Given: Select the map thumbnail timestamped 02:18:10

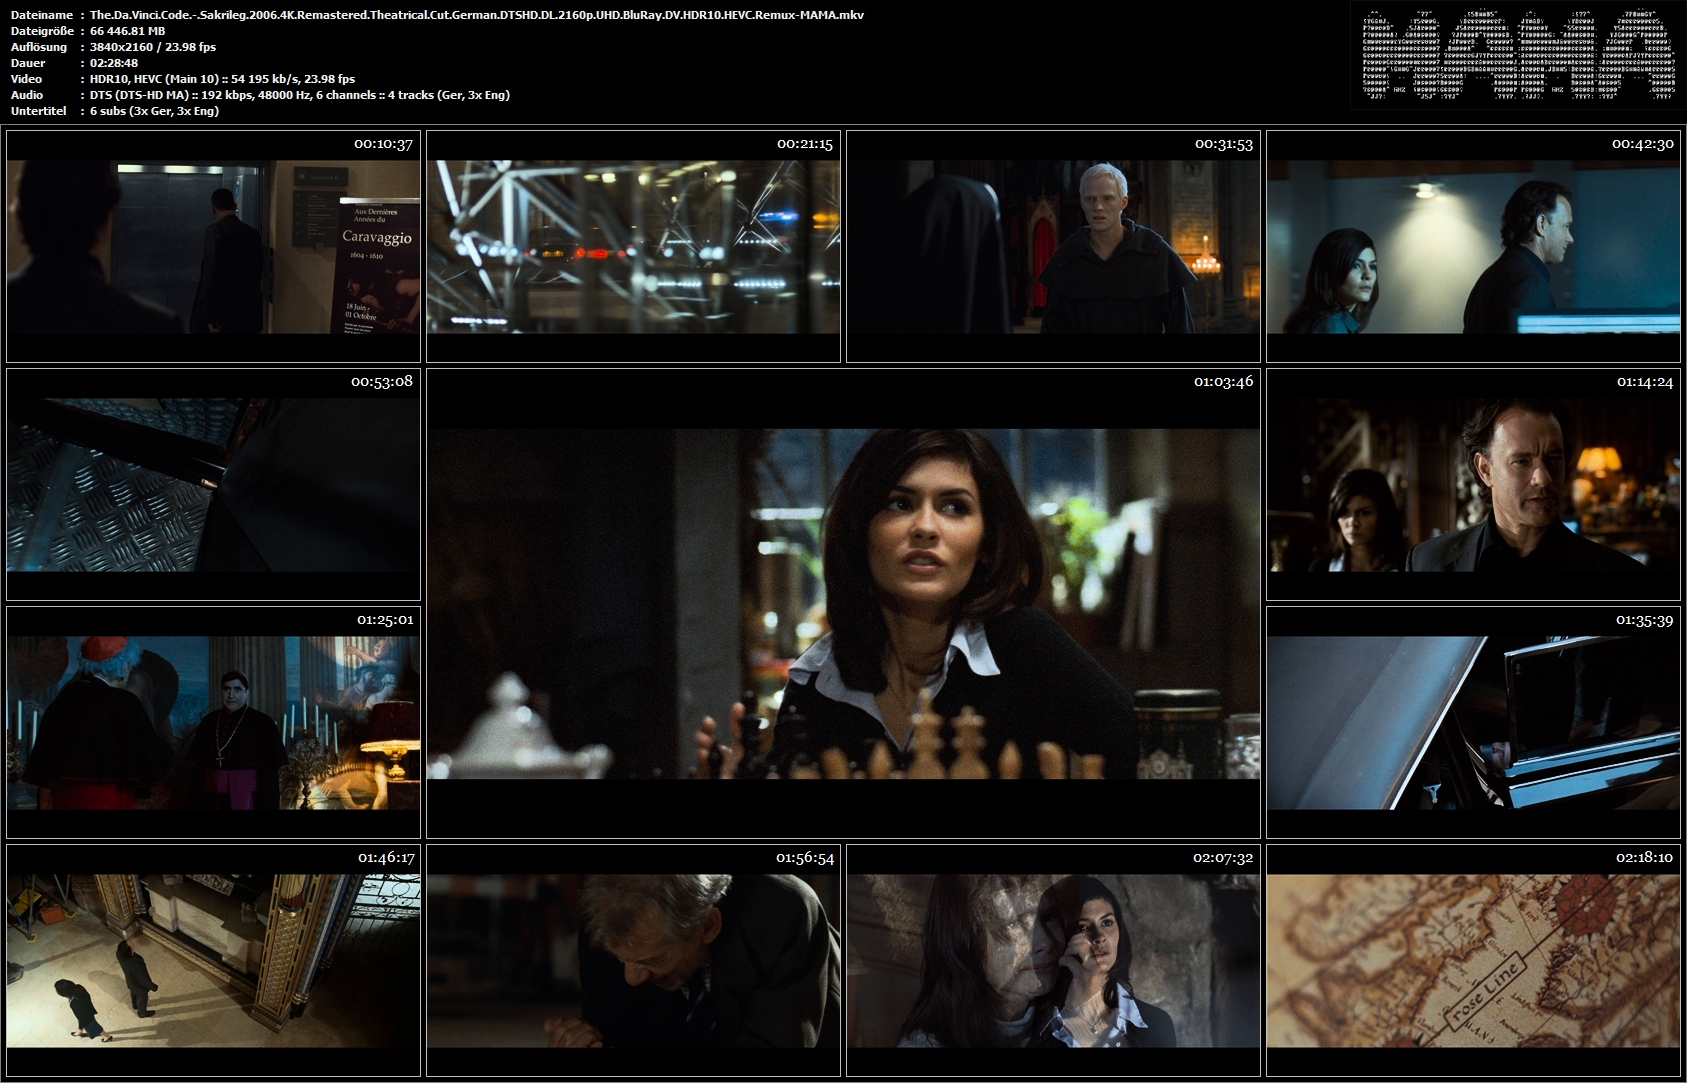Looking at the screenshot, I should [x=1473, y=960].
